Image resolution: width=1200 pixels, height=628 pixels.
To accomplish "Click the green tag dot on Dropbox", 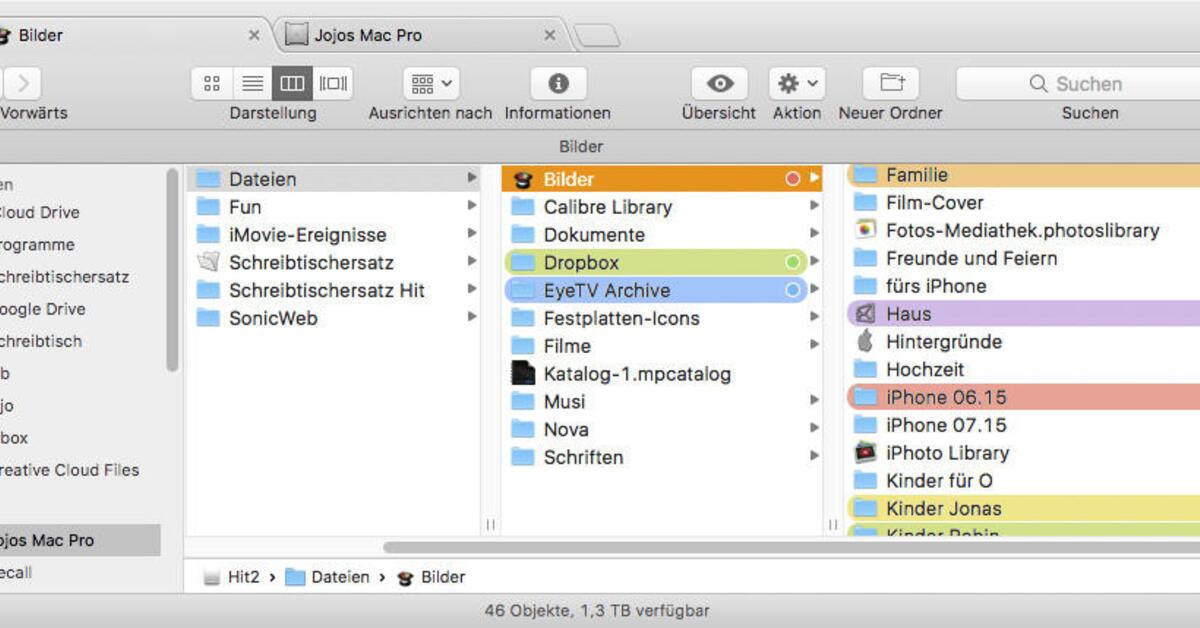I will [793, 263].
